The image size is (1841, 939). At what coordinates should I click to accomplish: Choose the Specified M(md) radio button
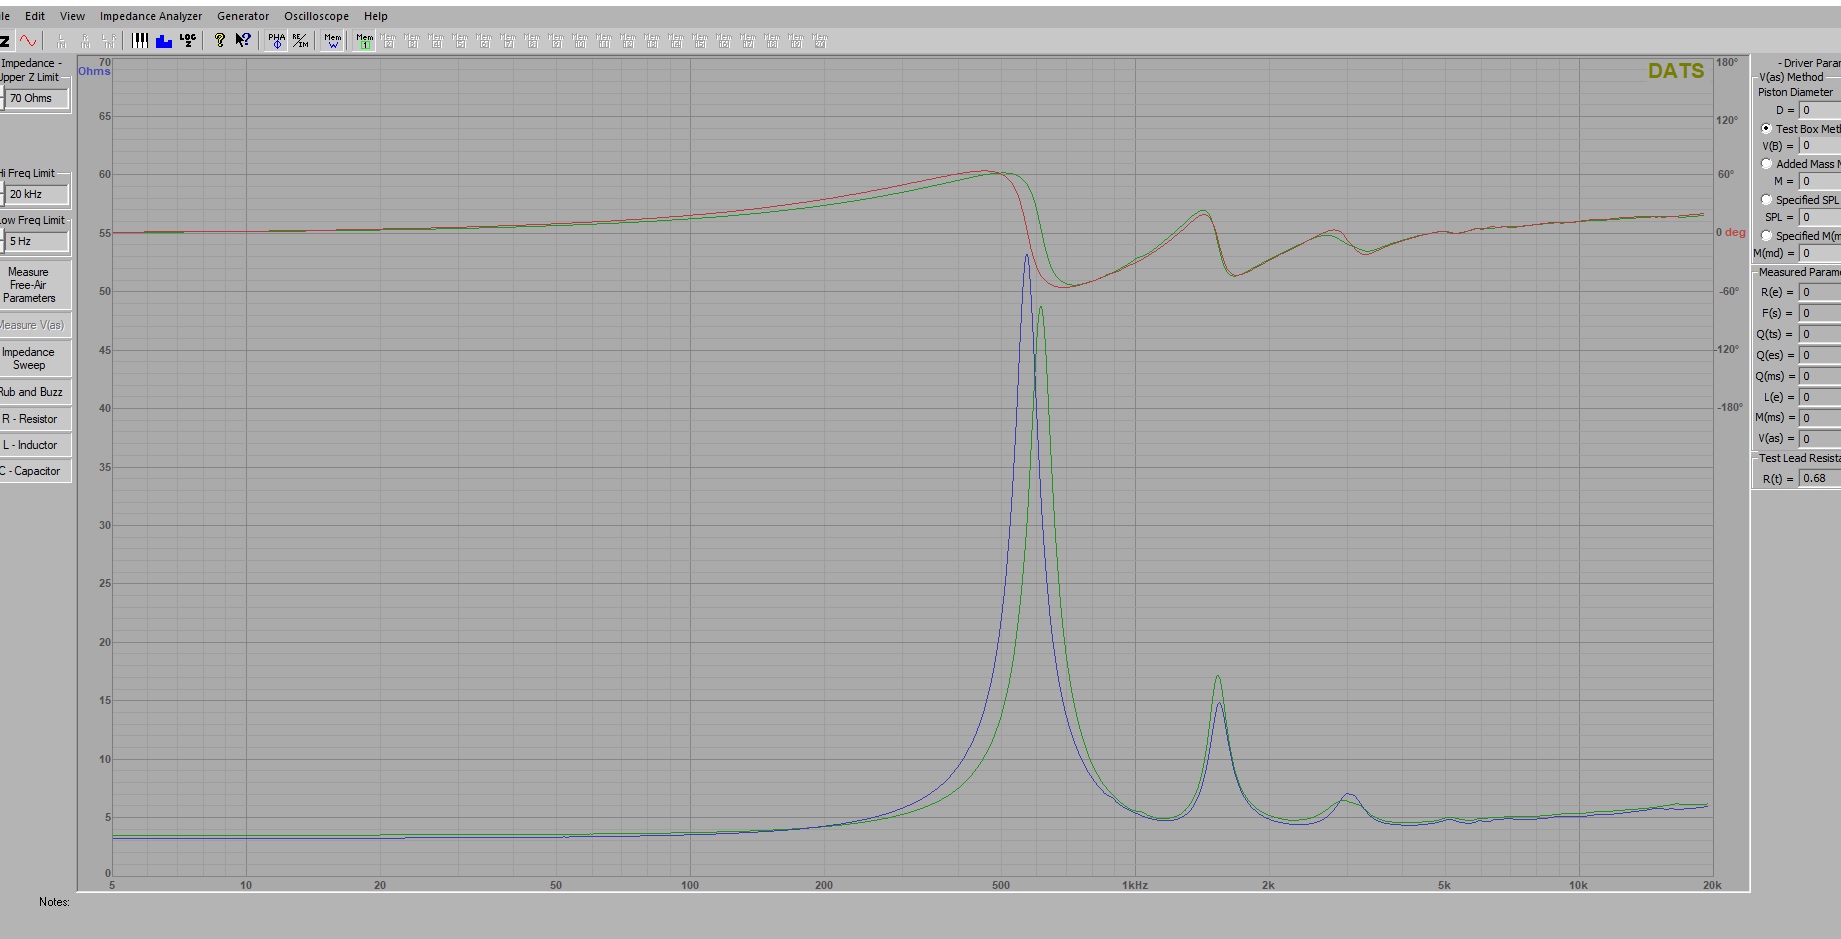(x=1766, y=236)
